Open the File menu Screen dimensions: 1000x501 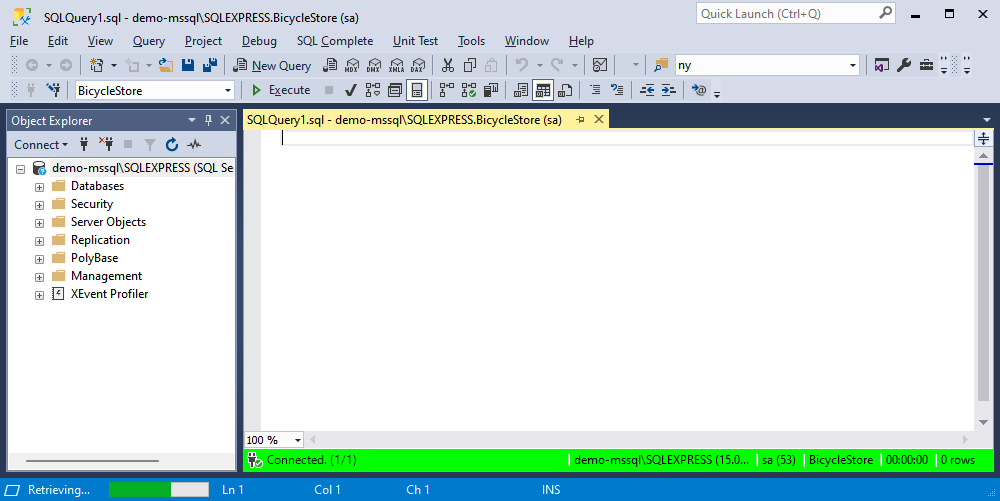tap(19, 41)
